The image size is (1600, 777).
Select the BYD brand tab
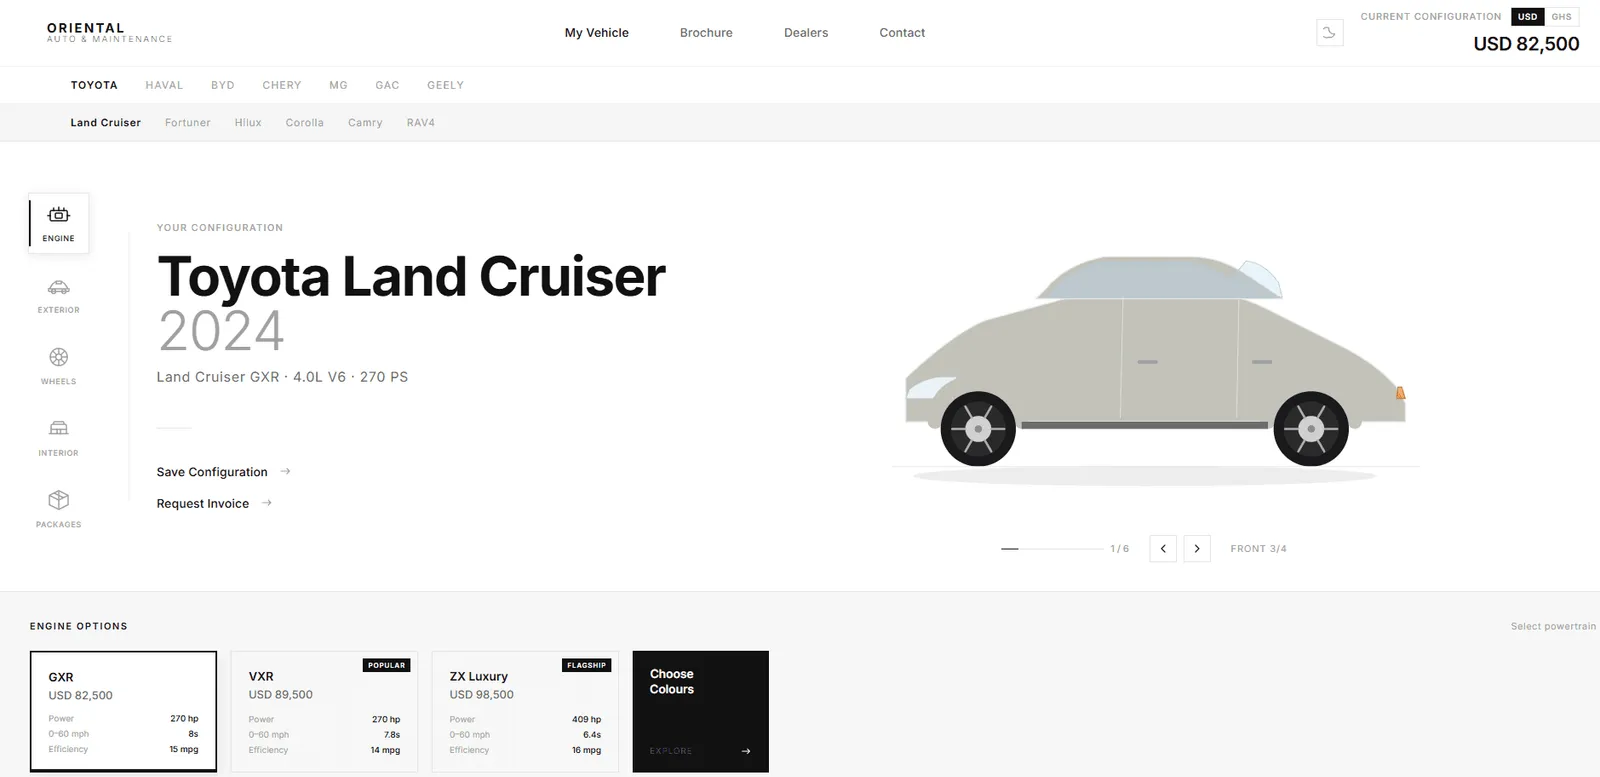point(223,85)
